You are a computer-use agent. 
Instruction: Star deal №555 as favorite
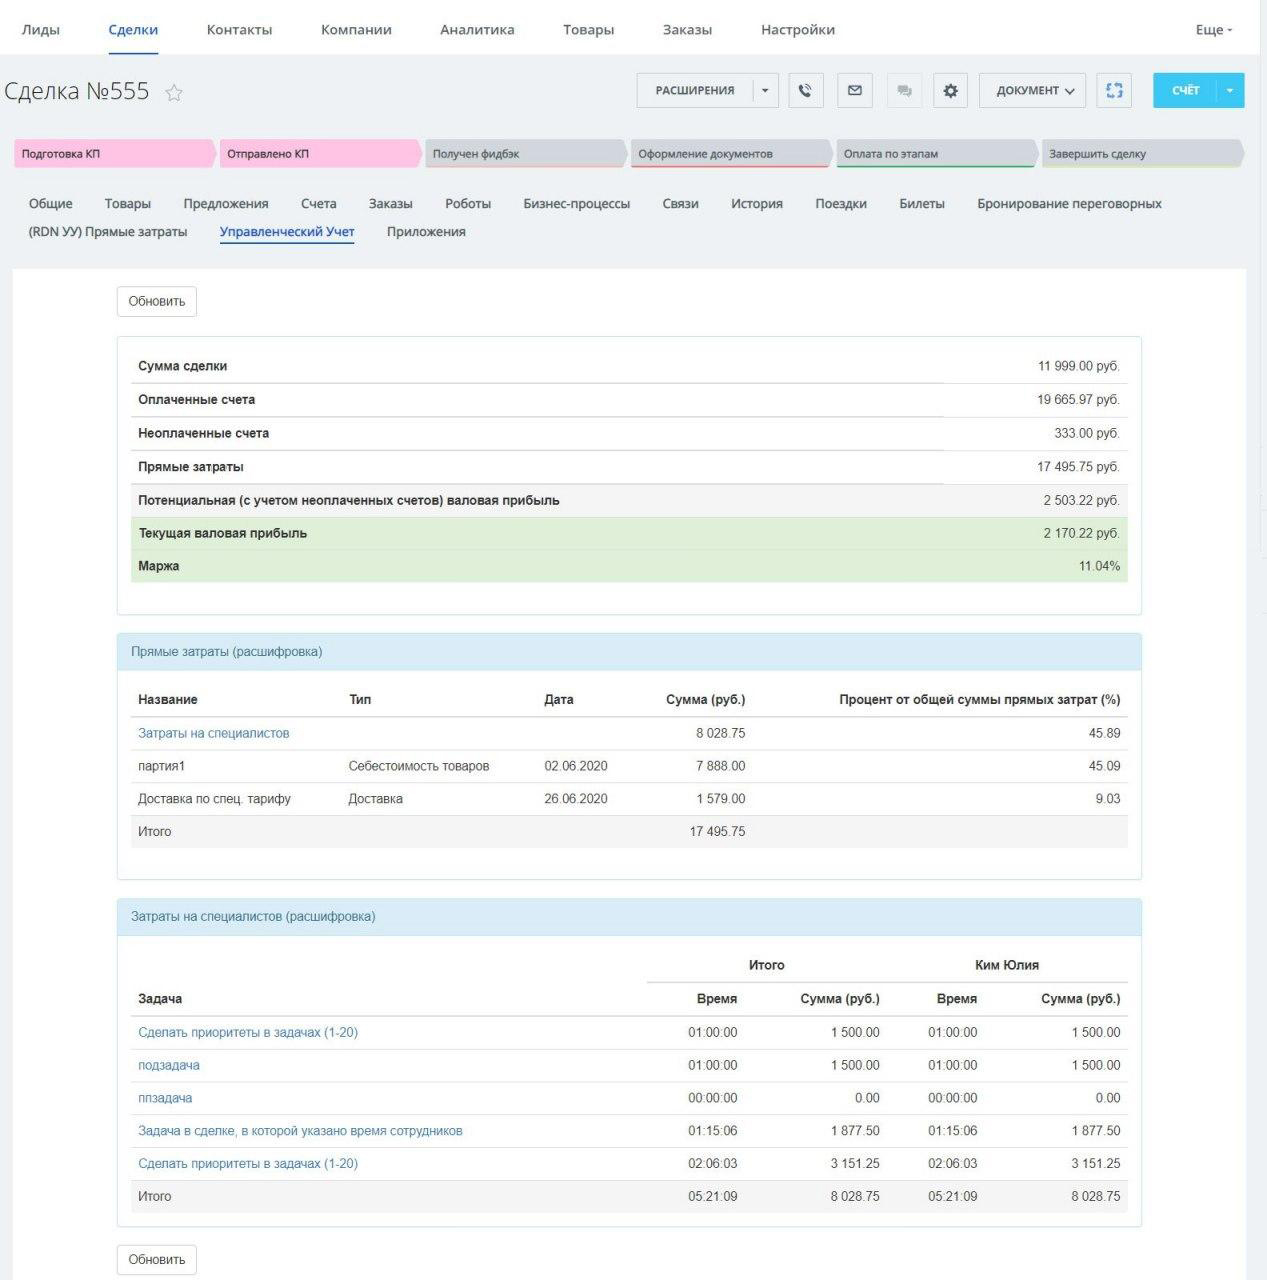[x=174, y=93]
